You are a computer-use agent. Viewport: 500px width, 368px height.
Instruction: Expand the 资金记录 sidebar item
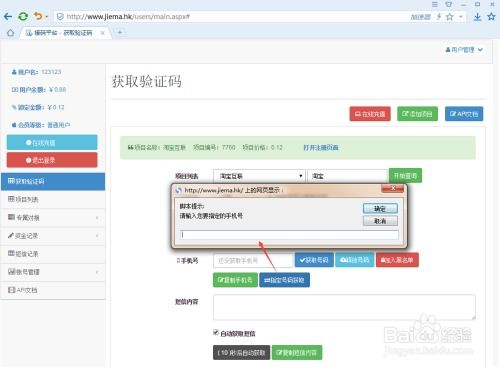(x=53, y=236)
